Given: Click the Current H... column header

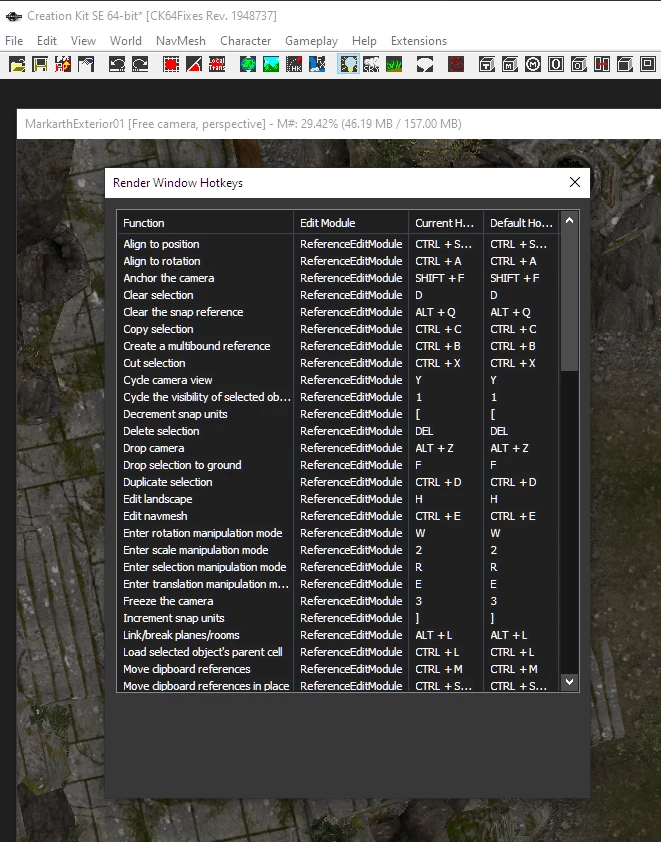Looking at the screenshot, I should tap(446, 222).
